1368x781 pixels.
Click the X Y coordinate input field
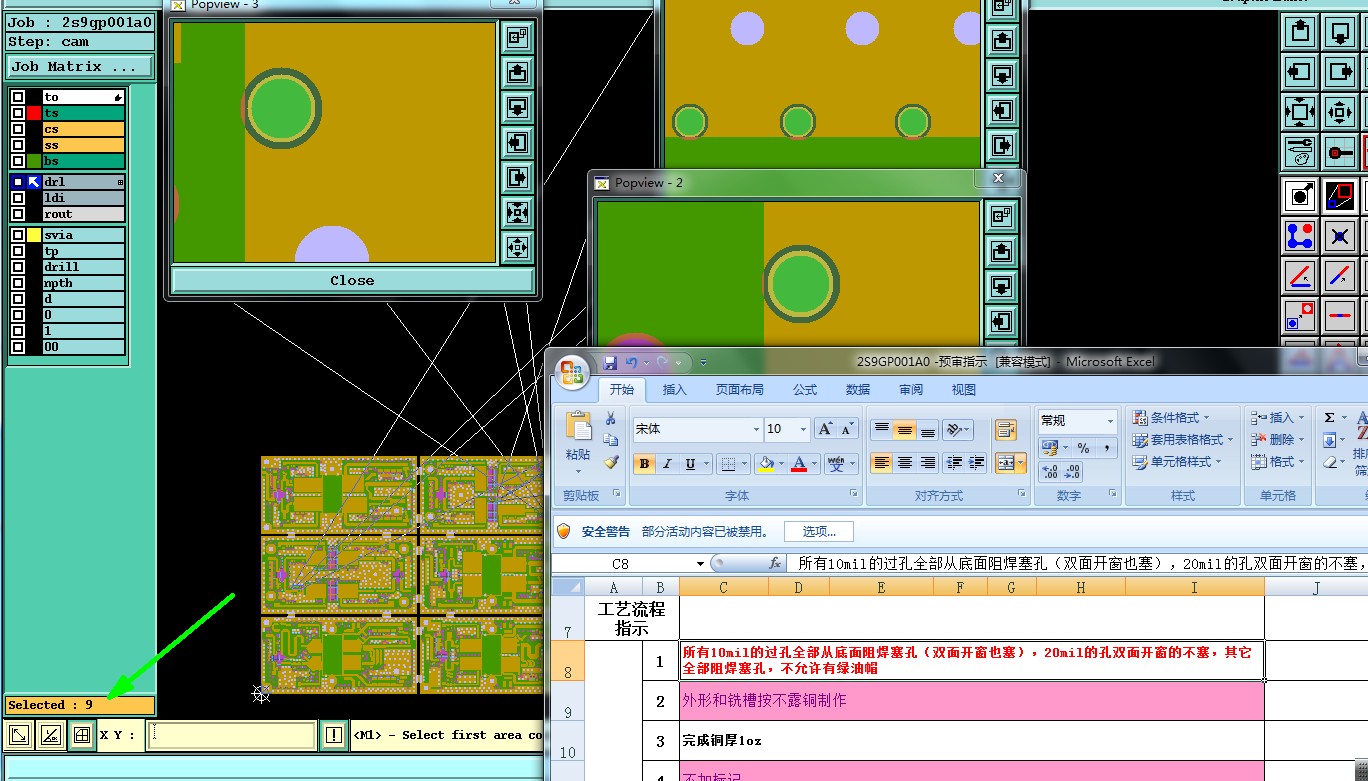(x=232, y=735)
